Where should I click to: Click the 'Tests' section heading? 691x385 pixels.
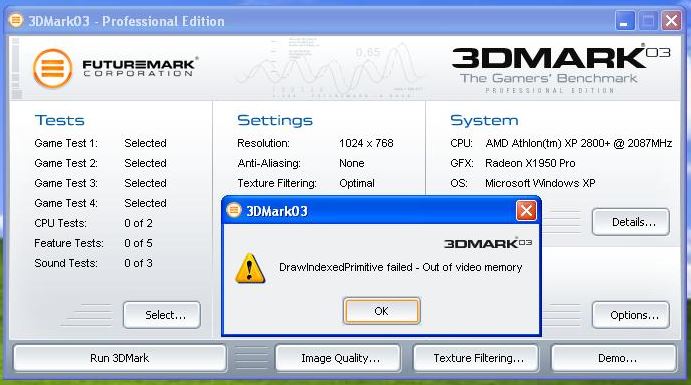[59, 120]
